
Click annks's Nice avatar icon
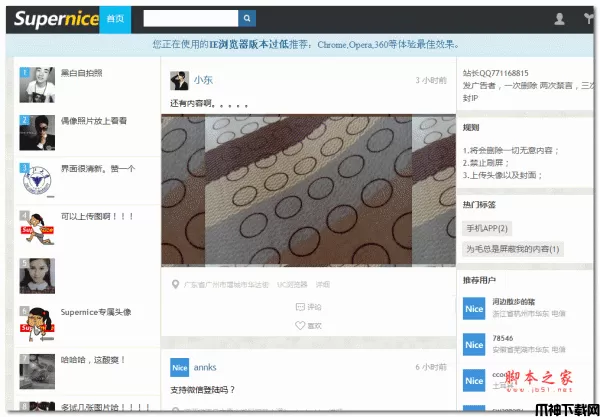click(179, 367)
